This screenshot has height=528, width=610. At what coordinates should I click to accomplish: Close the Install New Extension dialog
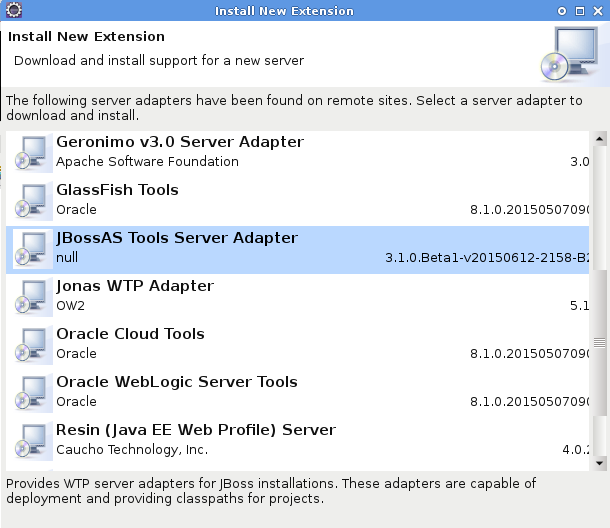click(x=599, y=11)
